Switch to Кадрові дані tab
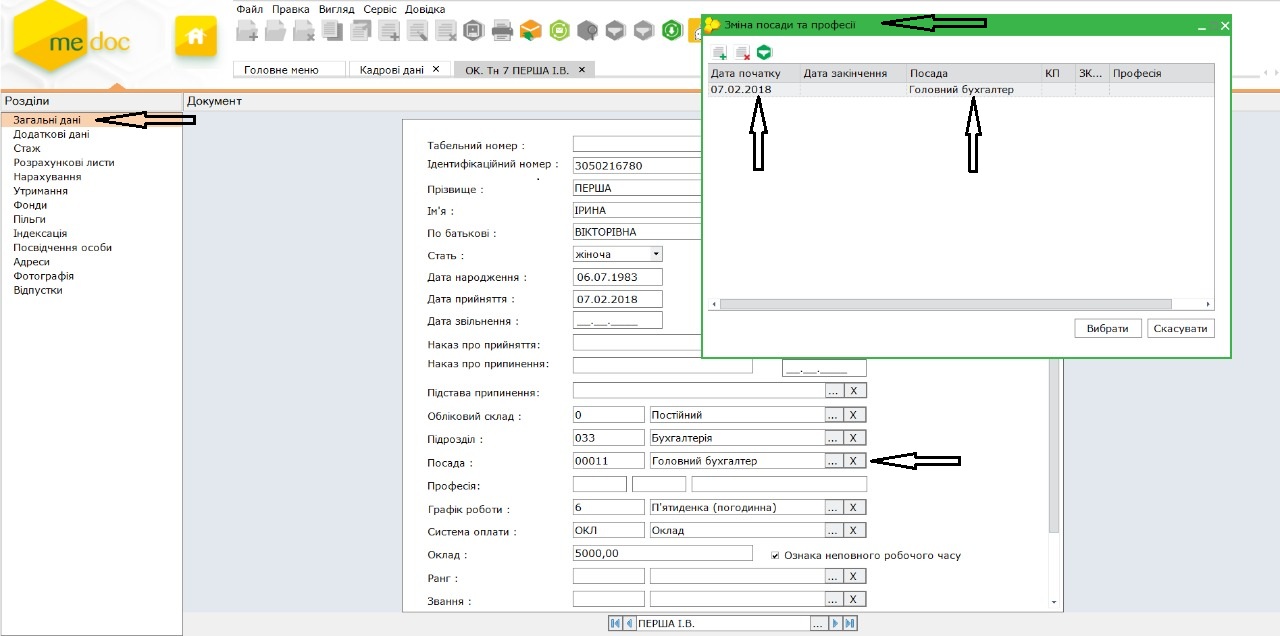The width and height of the screenshot is (1280, 636). click(392, 70)
